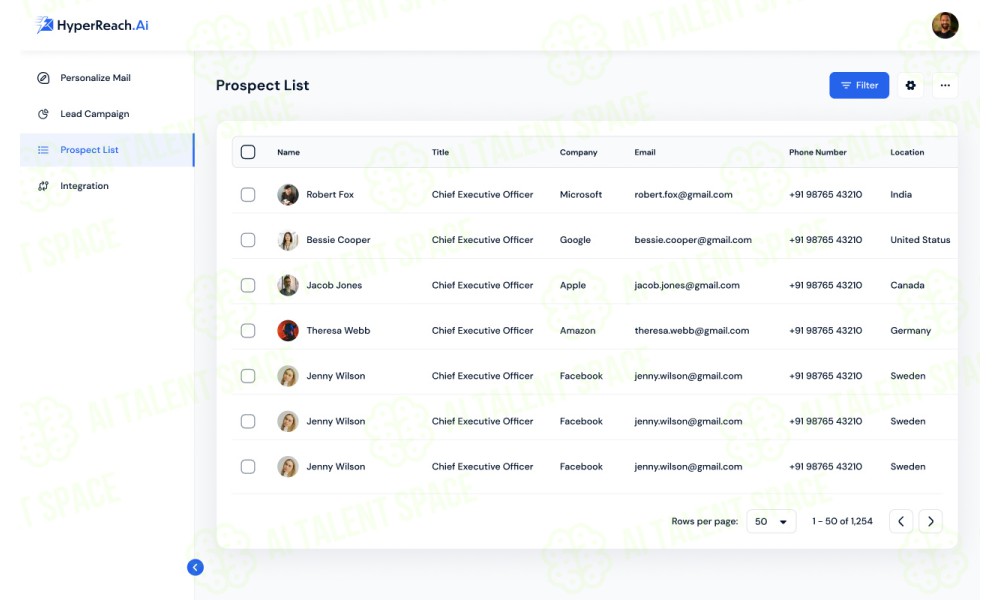Viewport: 1000px width, 600px height.
Task: Click Robert Fox's avatar
Action: click(288, 194)
